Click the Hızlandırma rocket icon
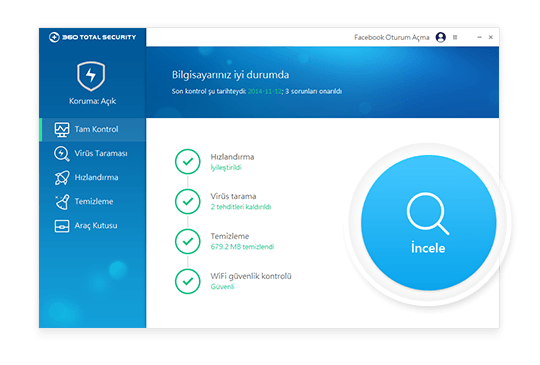Screen dimensions: 540x365 coord(62,178)
